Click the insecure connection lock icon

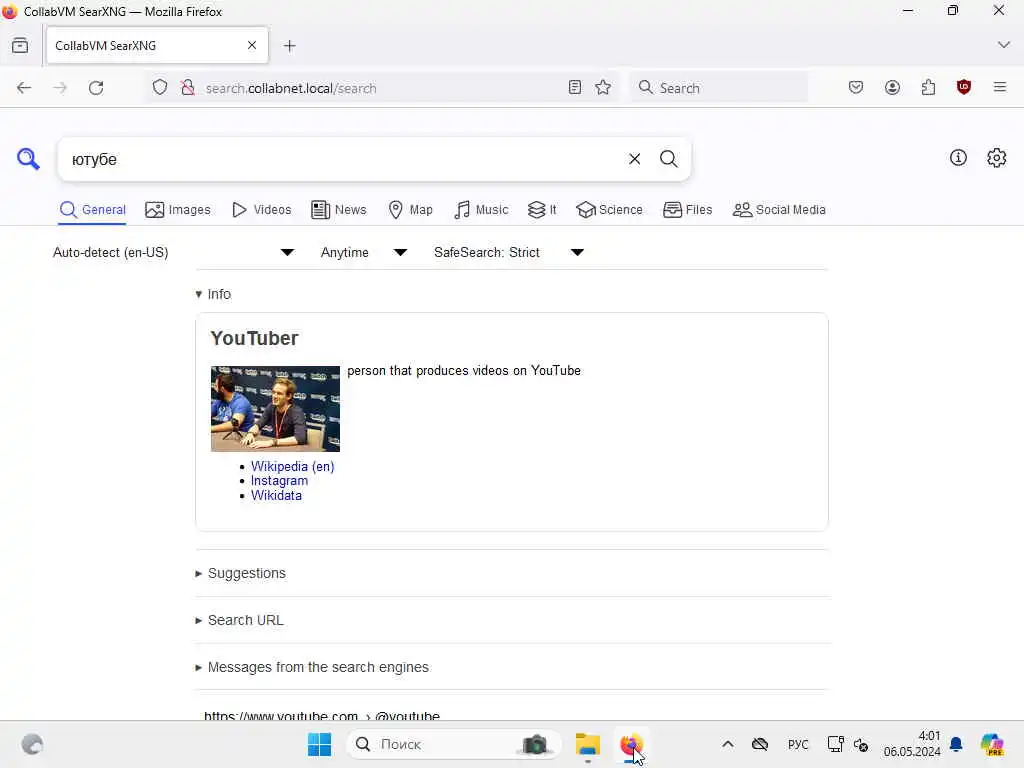pos(187,88)
